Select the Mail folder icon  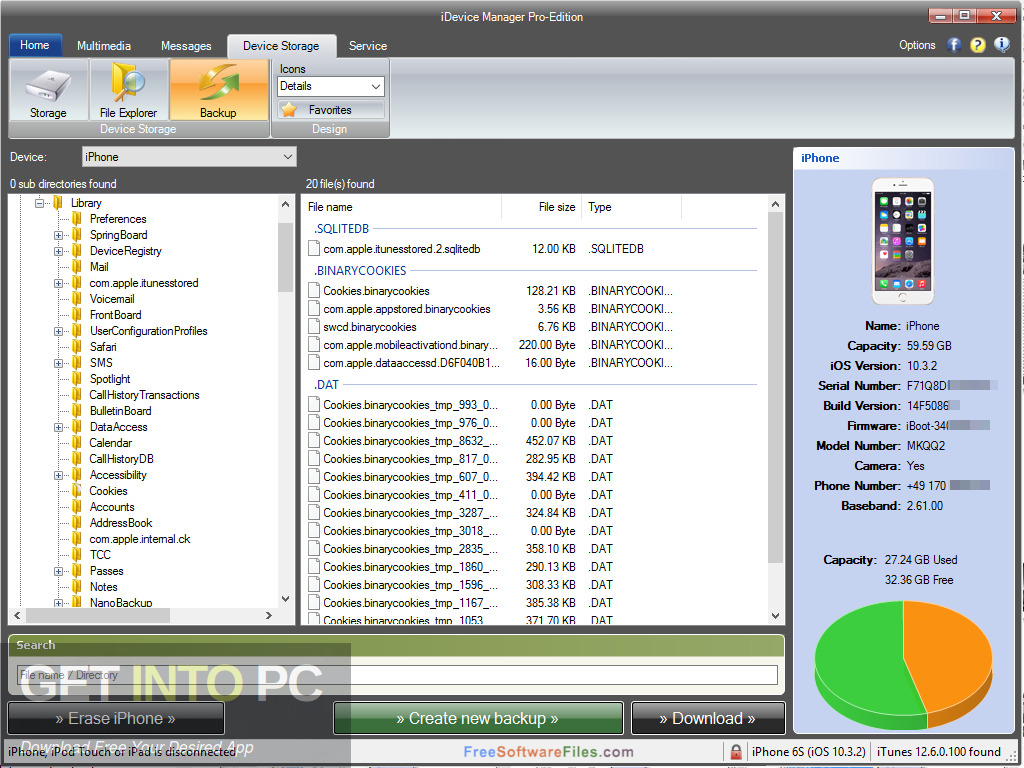coord(77,266)
